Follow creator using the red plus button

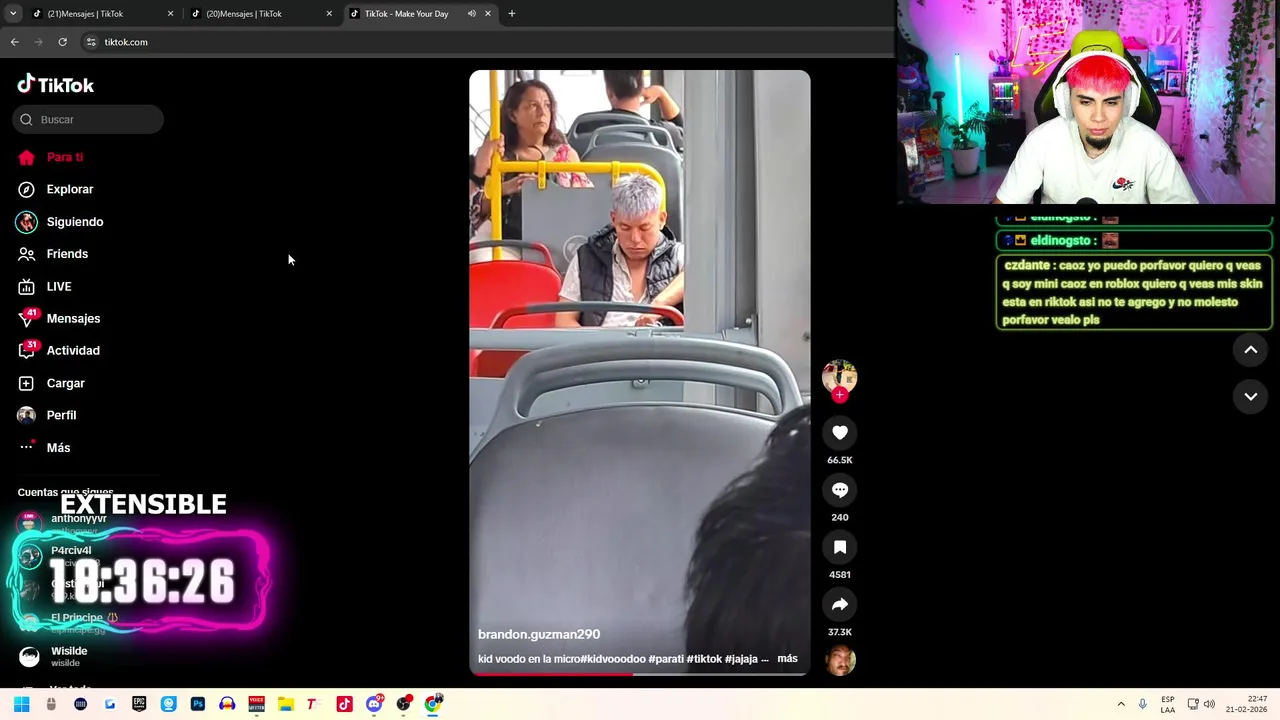(840, 395)
